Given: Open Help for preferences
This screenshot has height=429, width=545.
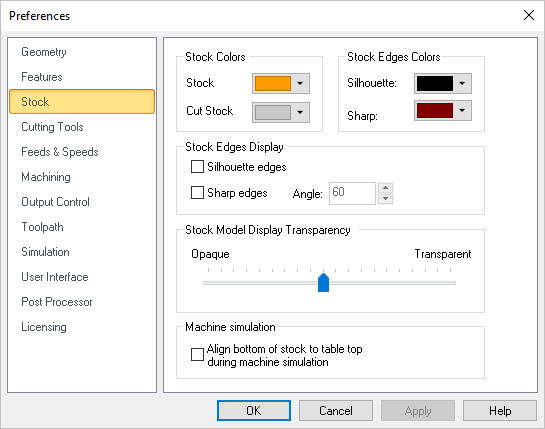Looking at the screenshot, I should (x=500, y=411).
